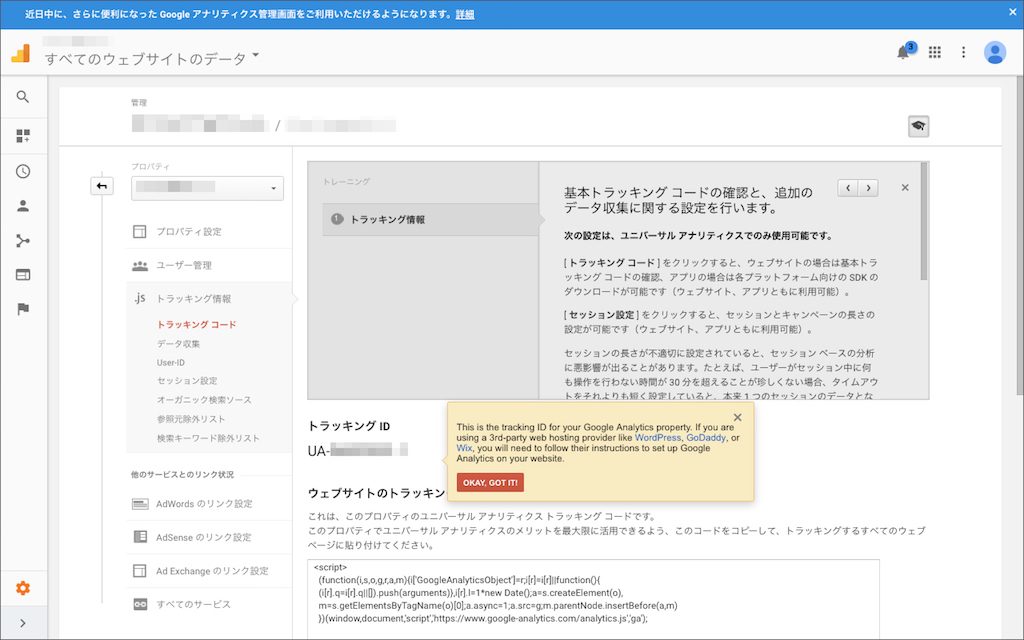This screenshot has width=1024, height=640.
Task: Open プロパティ設定
Action: [x=189, y=232]
